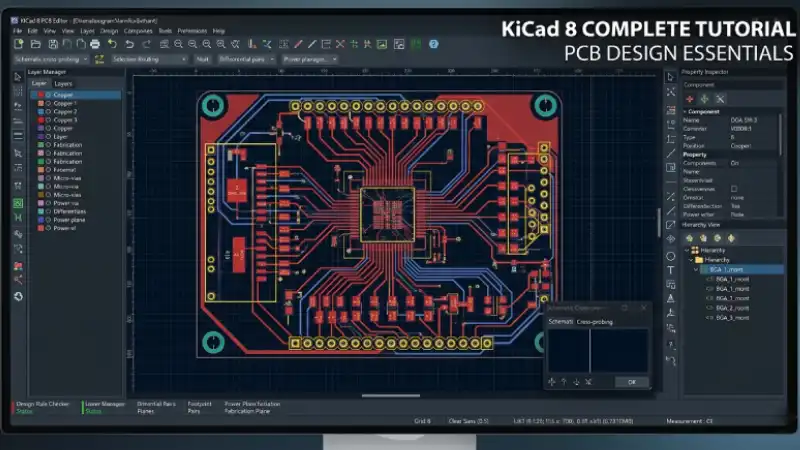This screenshot has width=800, height=450.
Task: Open the Tools menu
Action: pyautogui.click(x=165, y=31)
